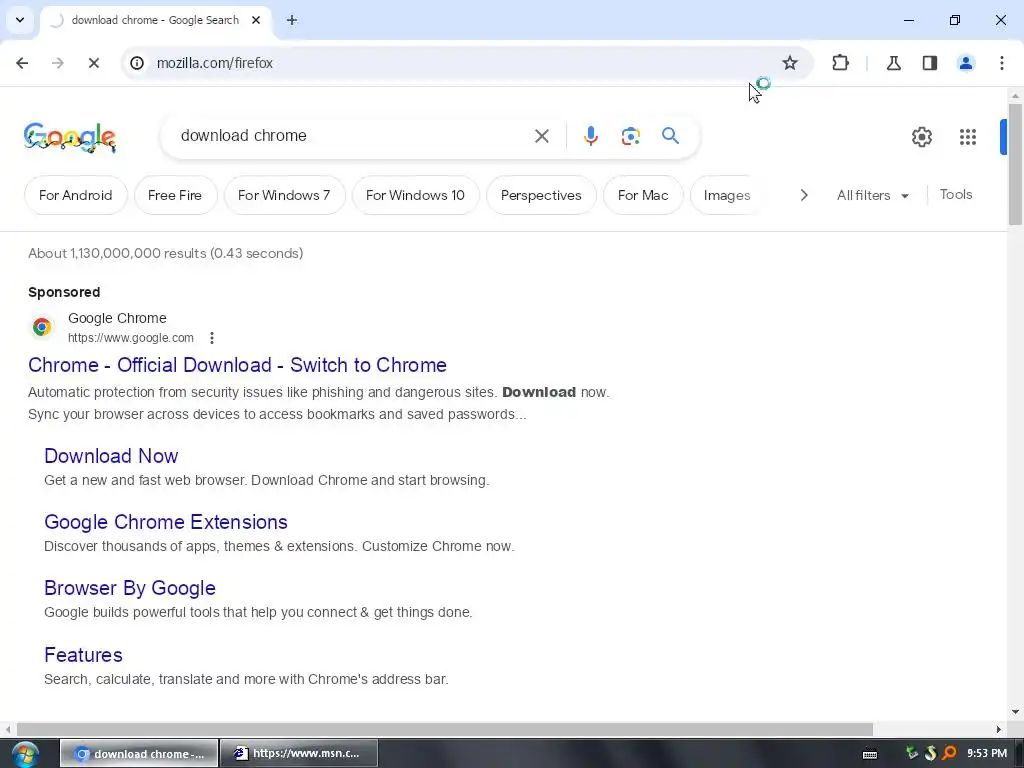
Task: Click the horizontal scroll right arrow
Action: pyautogui.click(x=999, y=729)
